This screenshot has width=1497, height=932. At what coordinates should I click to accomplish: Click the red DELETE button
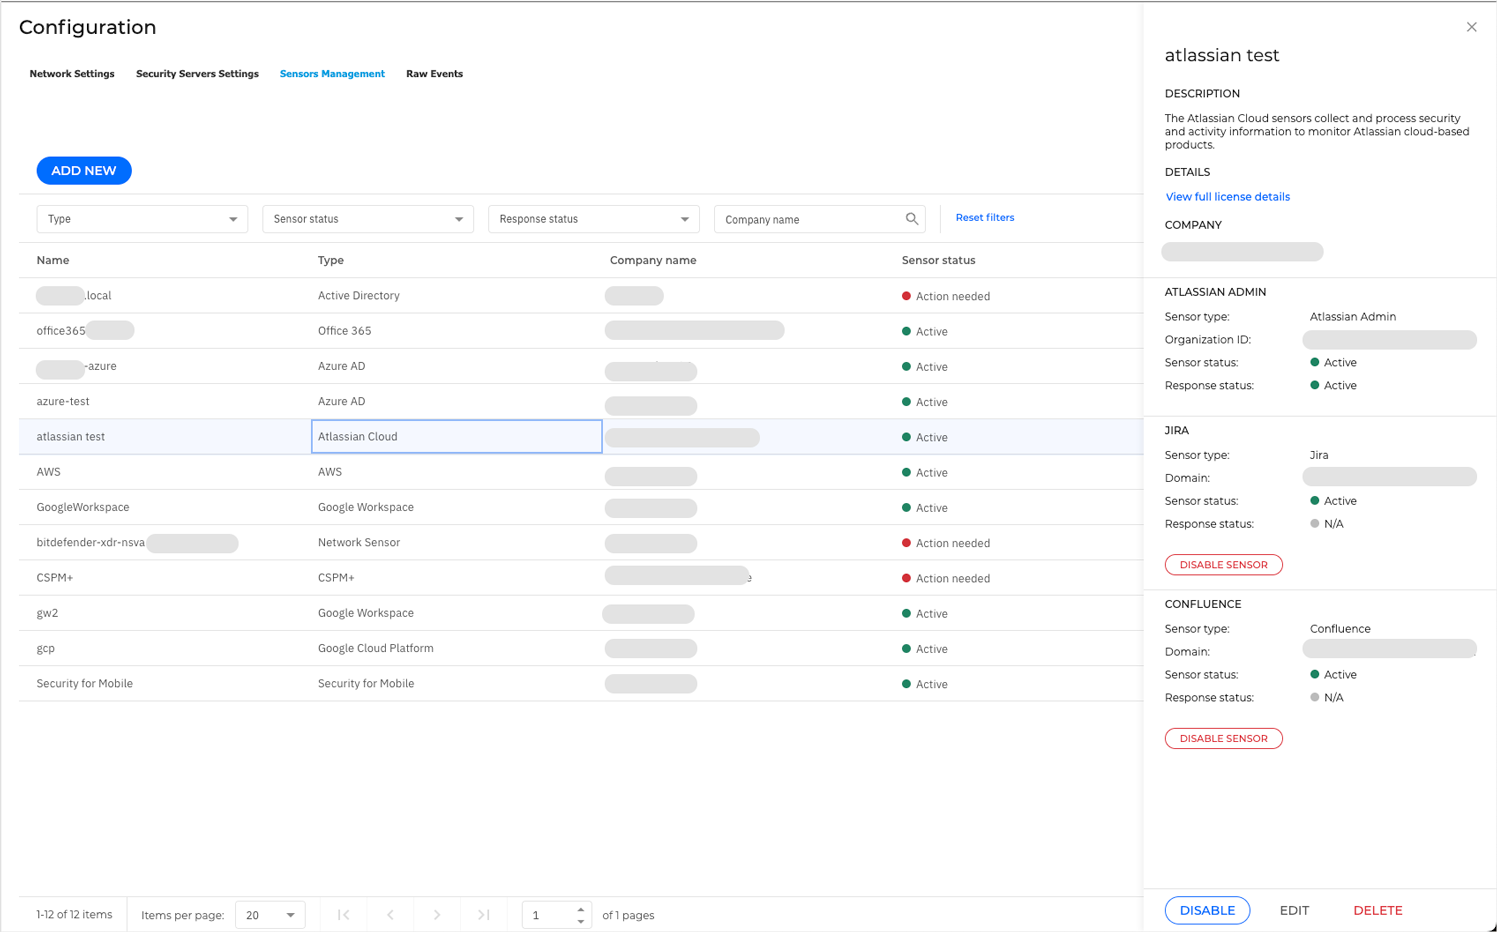pyautogui.click(x=1377, y=911)
